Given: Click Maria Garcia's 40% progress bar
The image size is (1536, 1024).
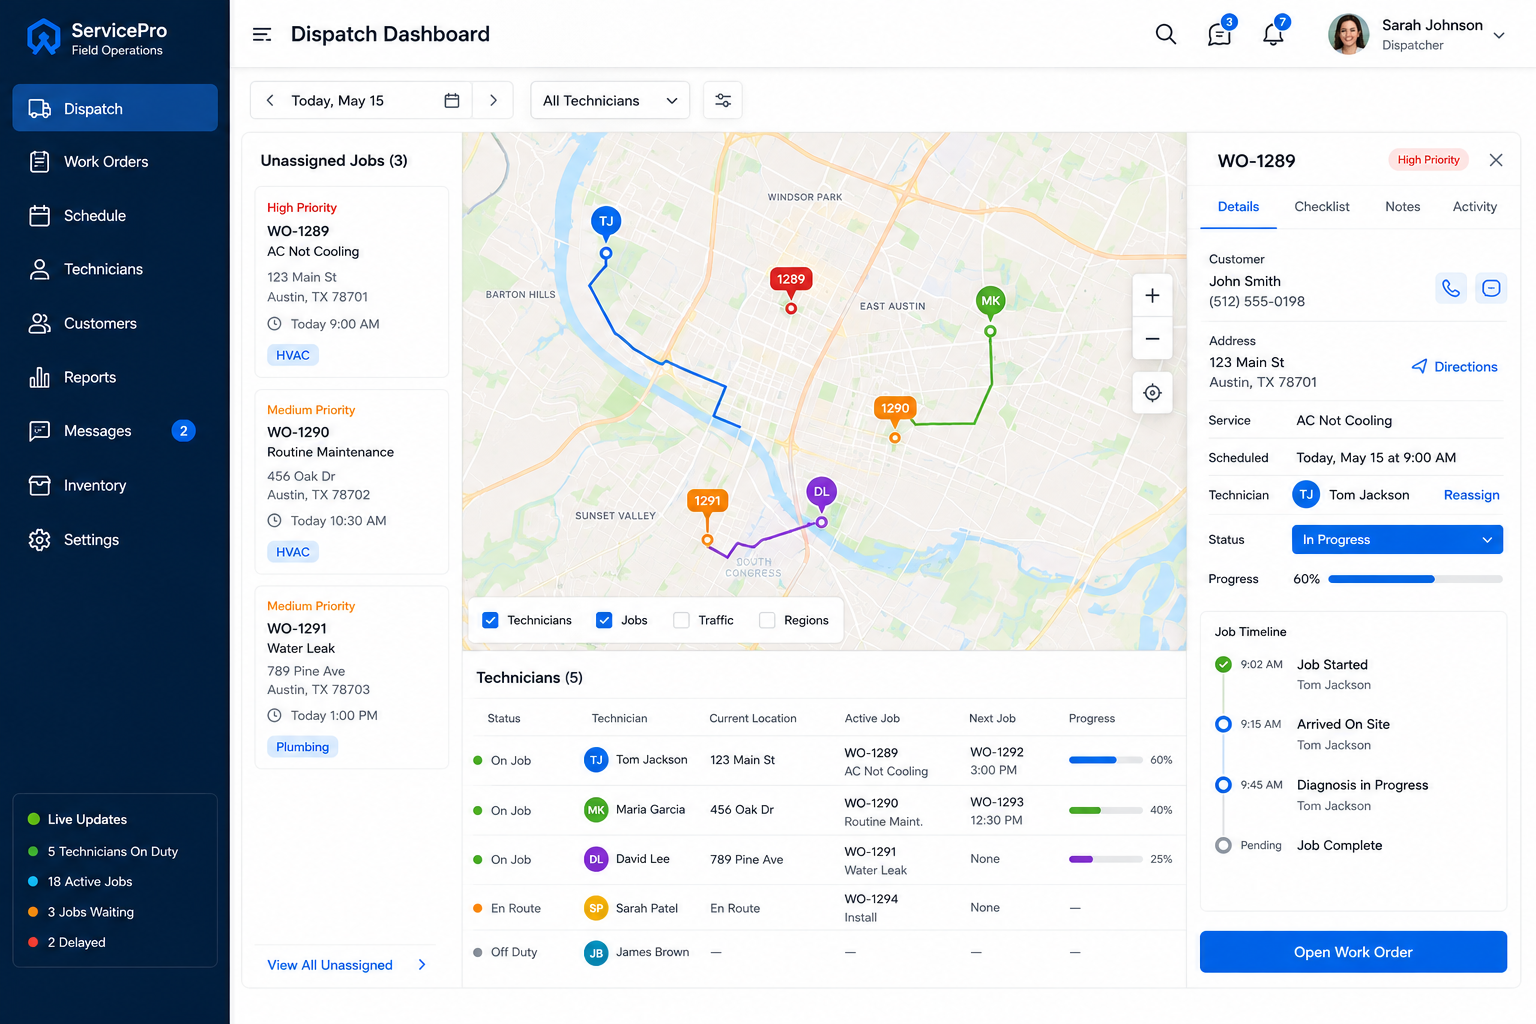Looking at the screenshot, I should pyautogui.click(x=1105, y=810).
